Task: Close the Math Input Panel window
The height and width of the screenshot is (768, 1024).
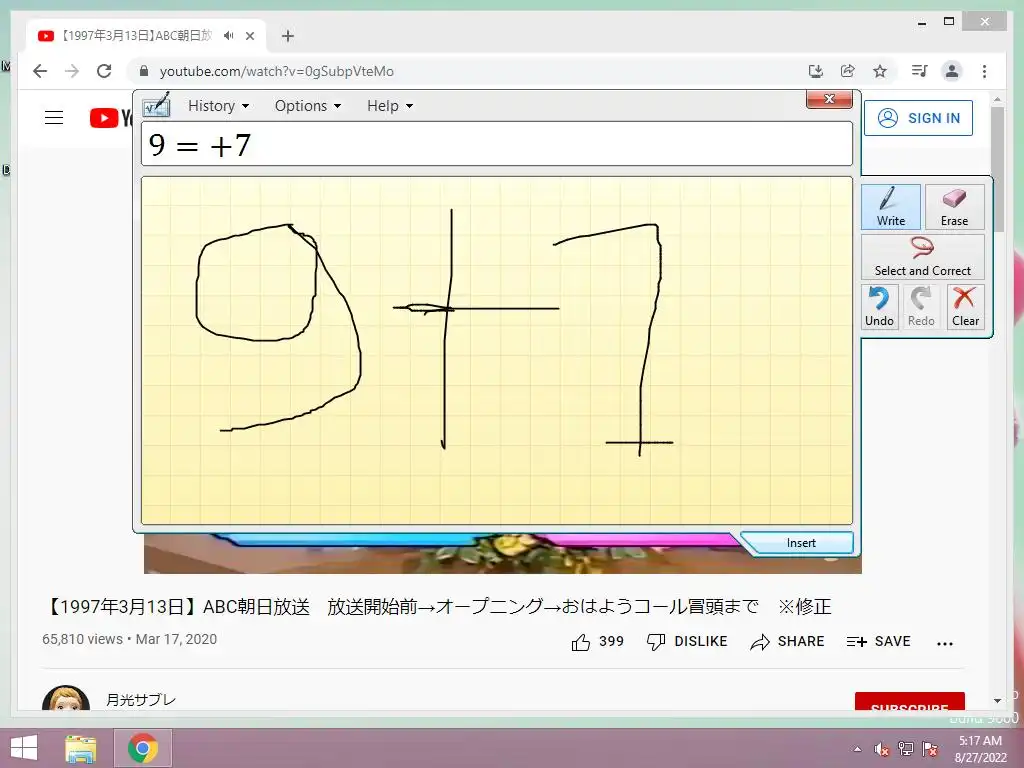Action: [x=829, y=99]
